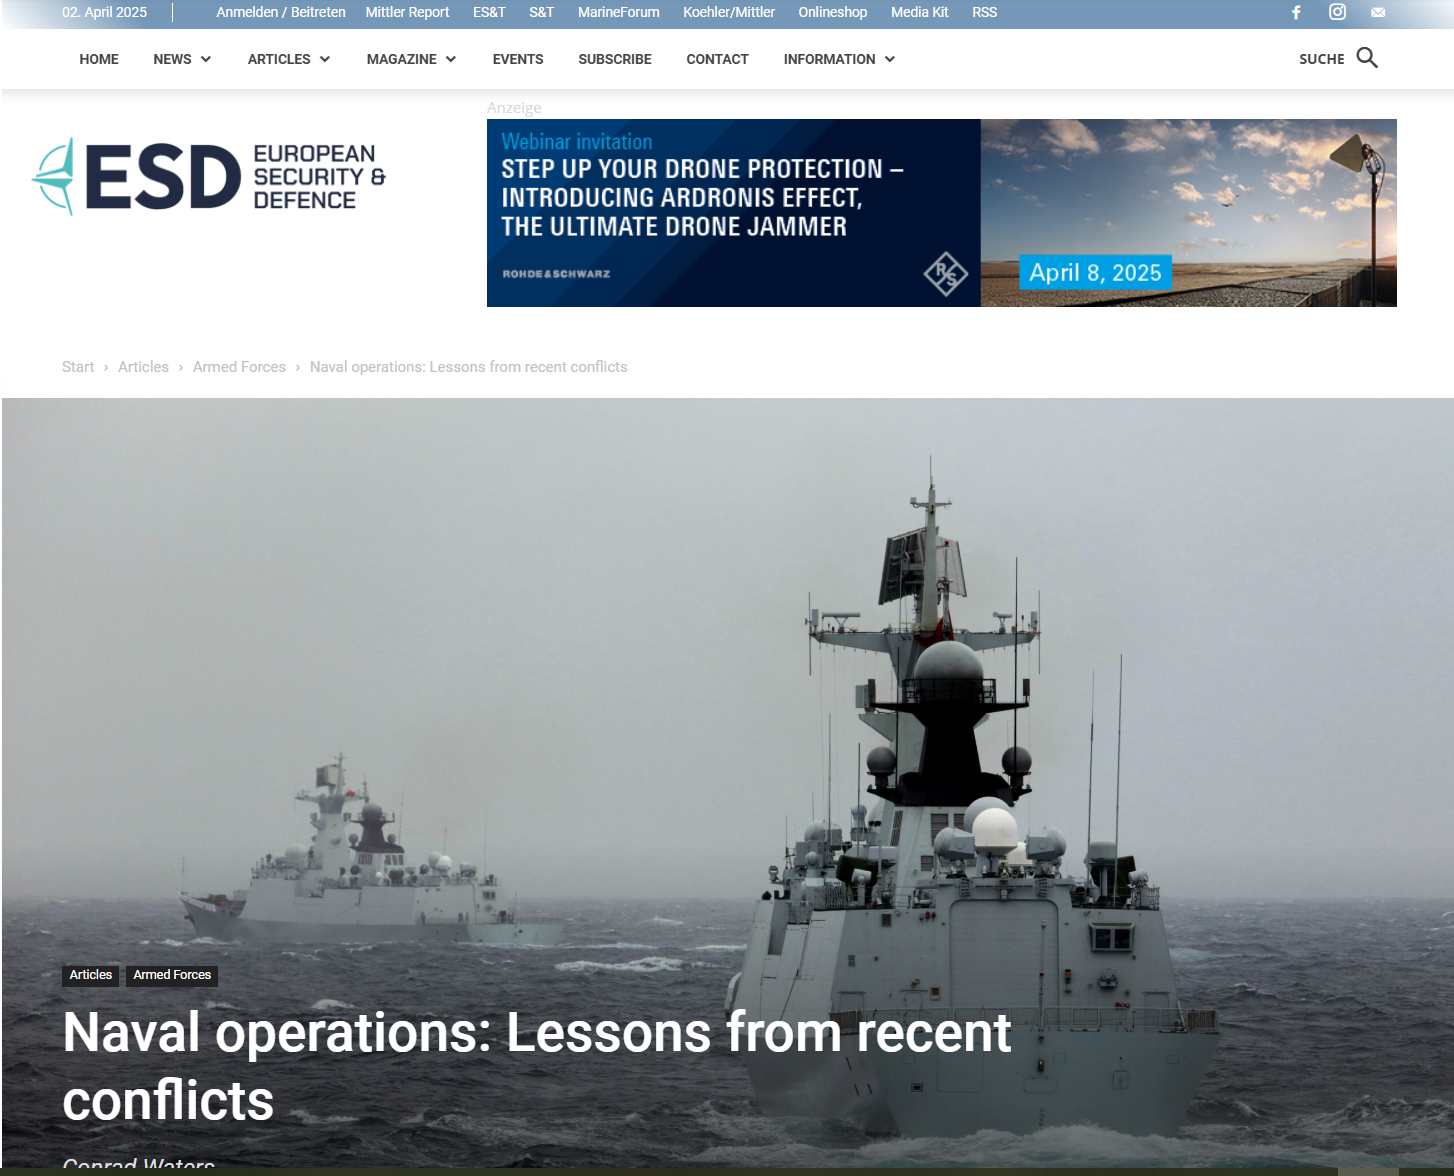Screen dimensions: 1454x1176
Task: Click the ESD European Security & Defence logo
Action: coord(209,177)
